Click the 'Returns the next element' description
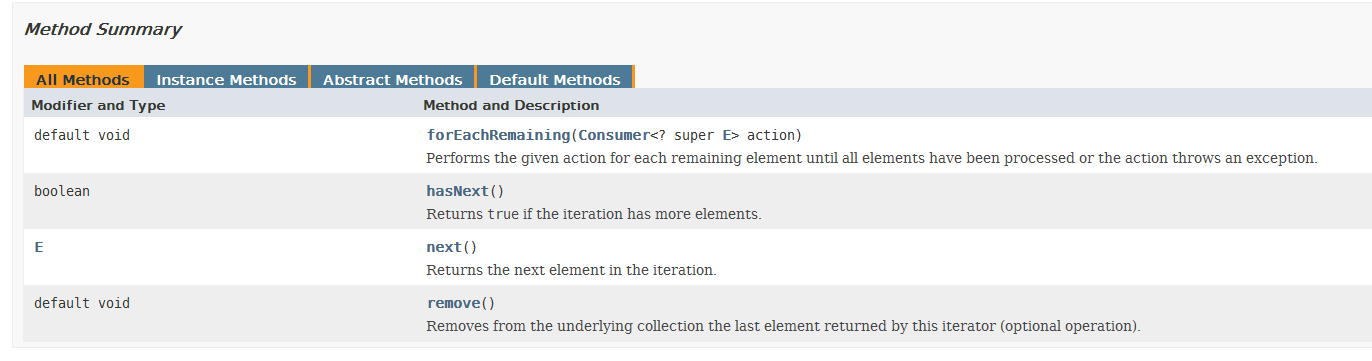The height and width of the screenshot is (361, 1372). point(571,270)
